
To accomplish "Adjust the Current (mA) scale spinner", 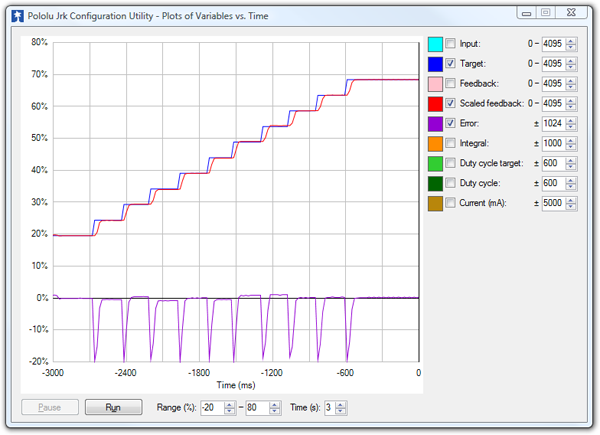I will point(571,204).
